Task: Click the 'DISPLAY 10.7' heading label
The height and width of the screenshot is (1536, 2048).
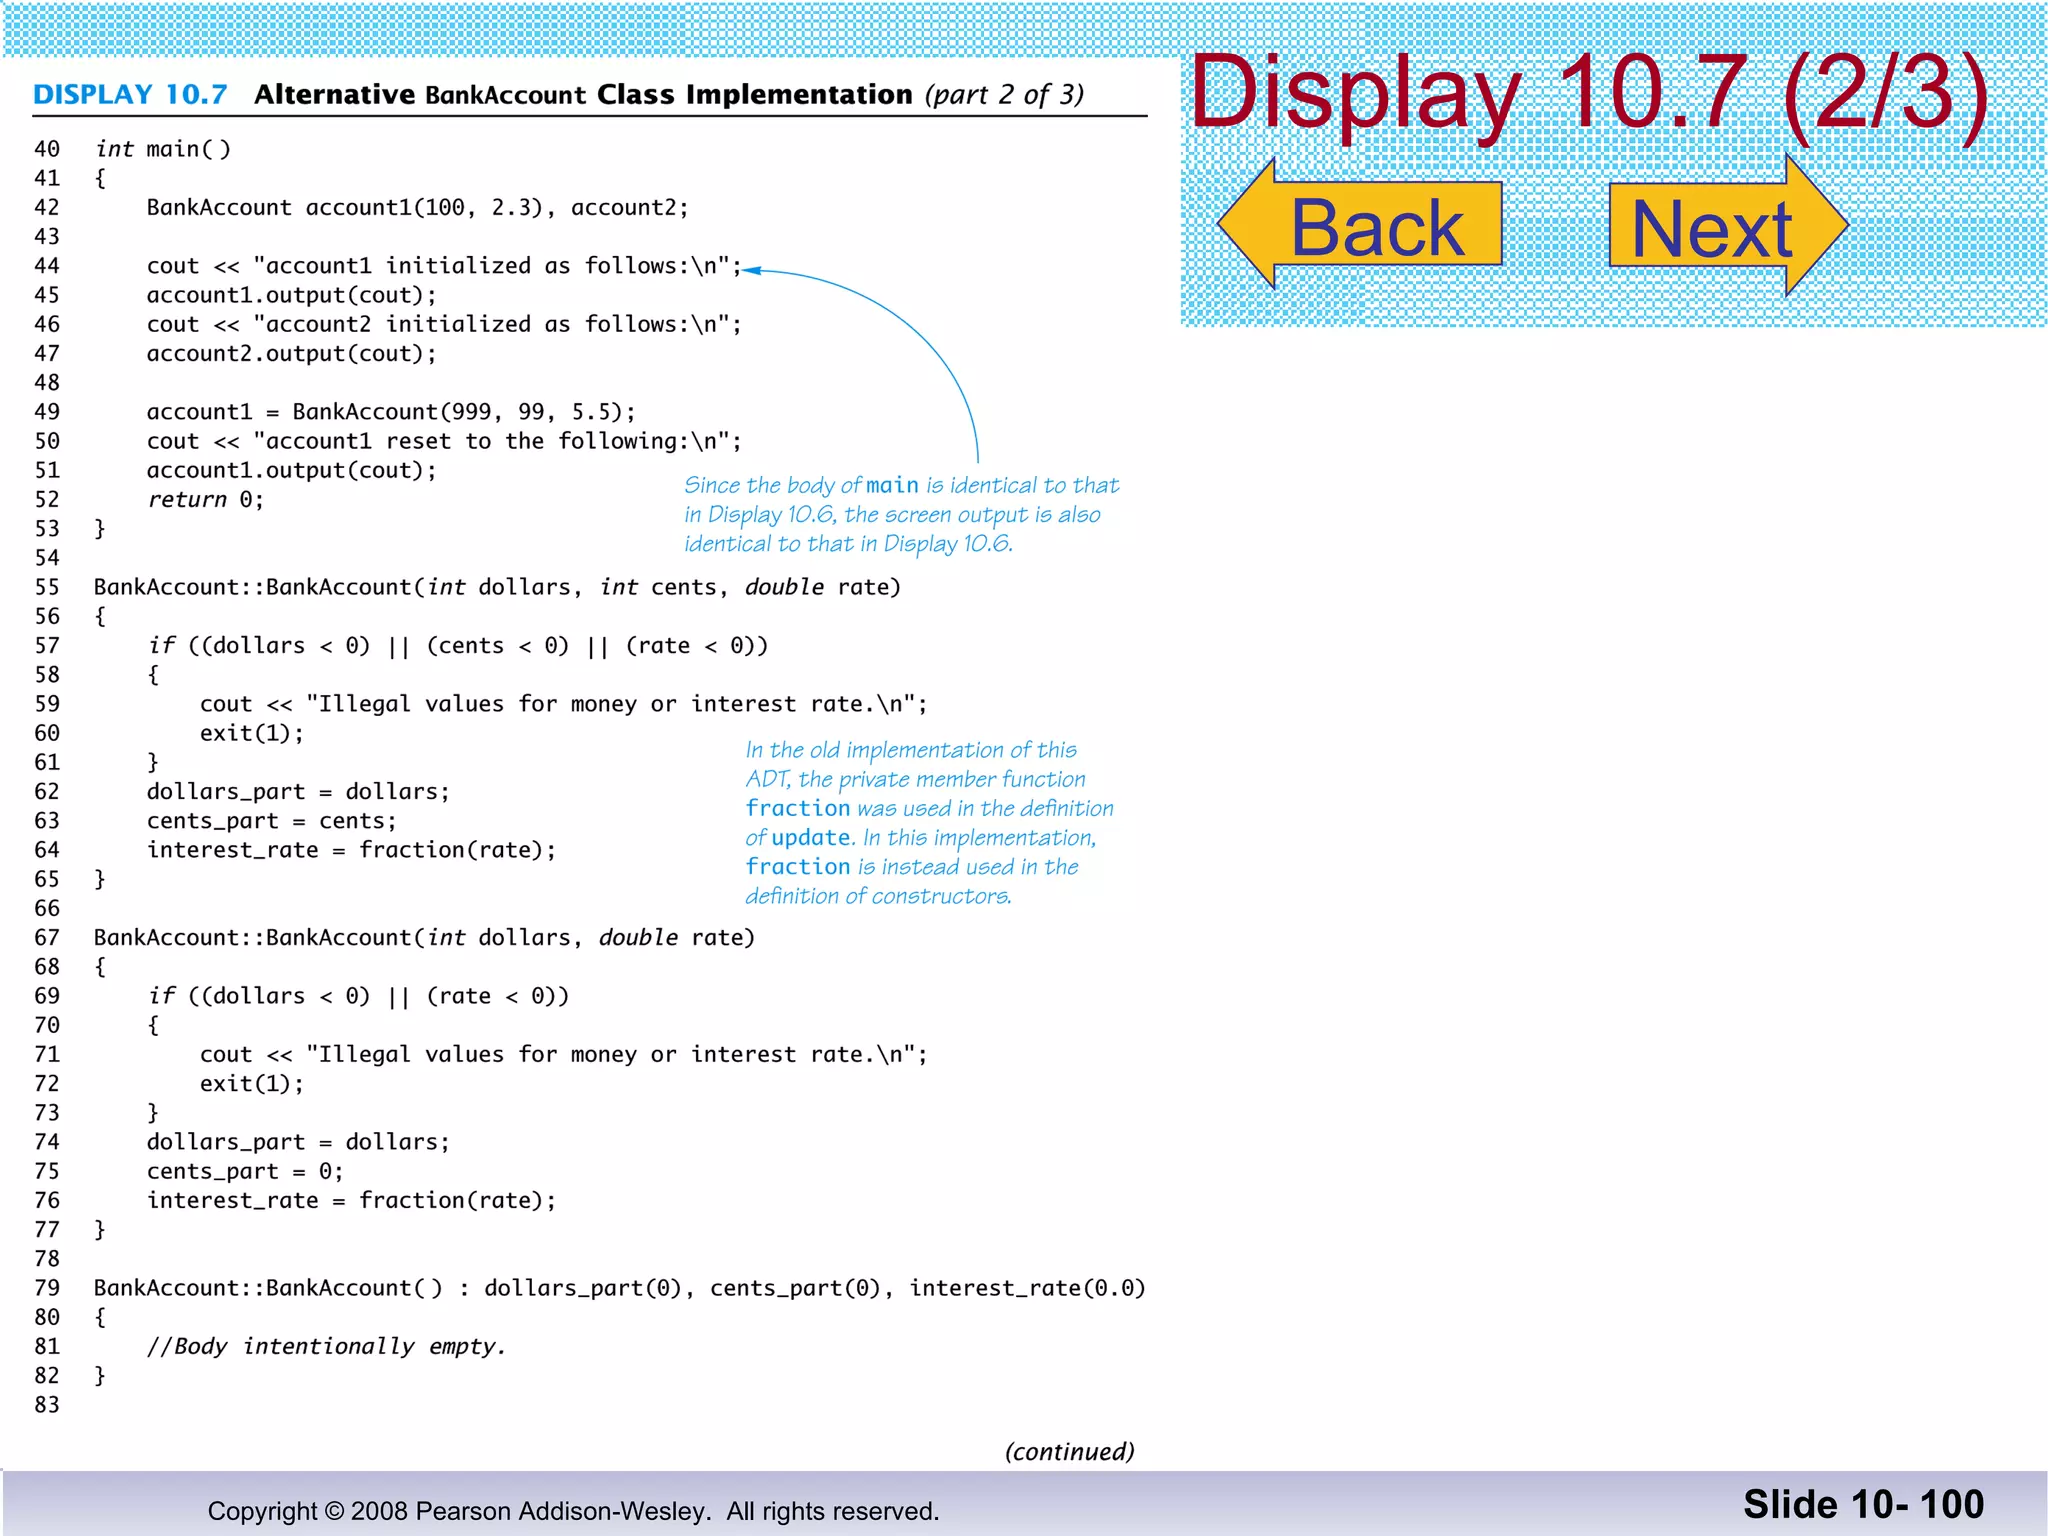Action: coord(130,95)
